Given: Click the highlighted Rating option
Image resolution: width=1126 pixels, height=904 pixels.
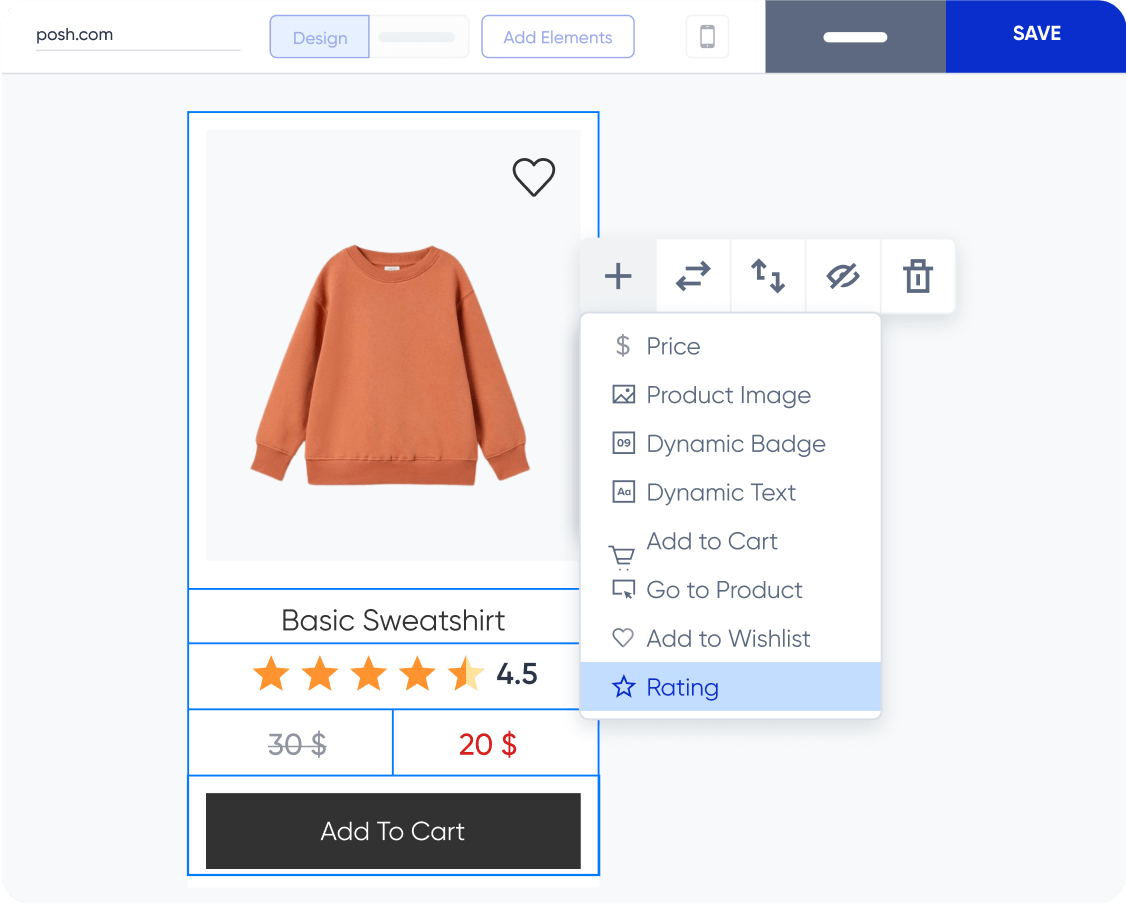Looking at the screenshot, I should pyautogui.click(x=682, y=687).
